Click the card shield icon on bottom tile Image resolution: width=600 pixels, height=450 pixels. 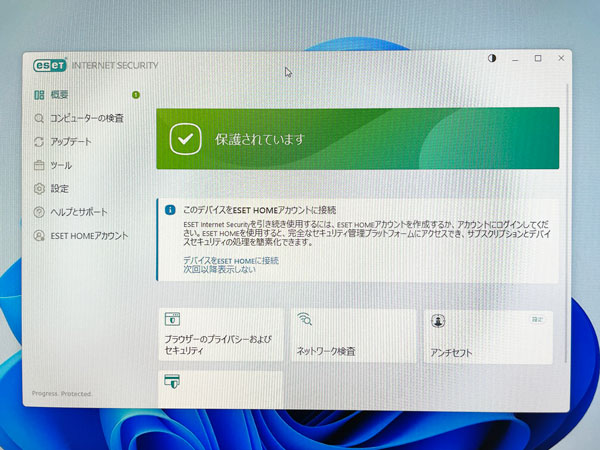point(172,381)
